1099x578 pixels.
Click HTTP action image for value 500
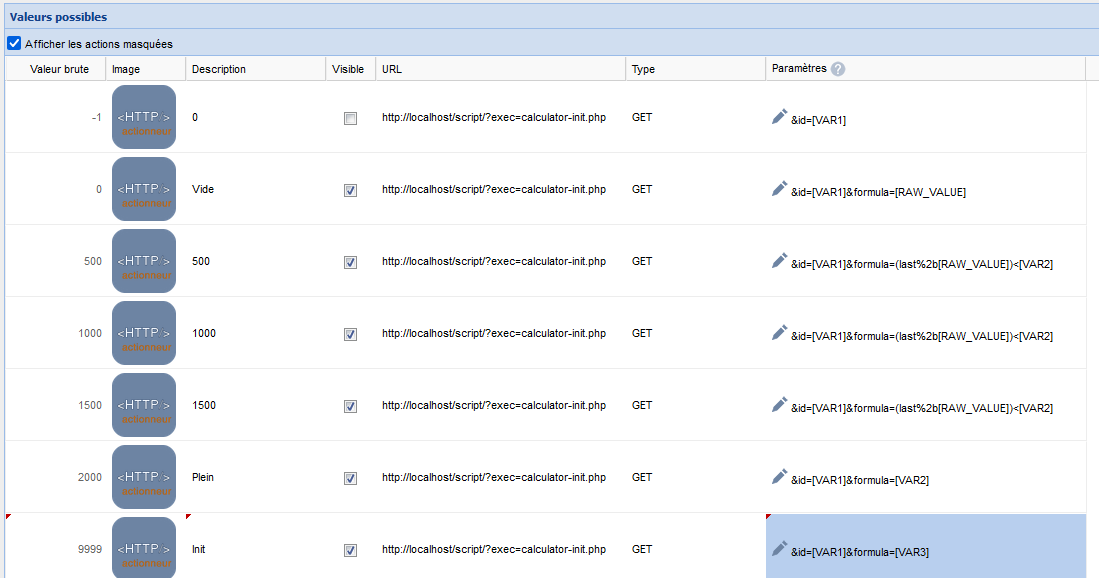(144, 261)
